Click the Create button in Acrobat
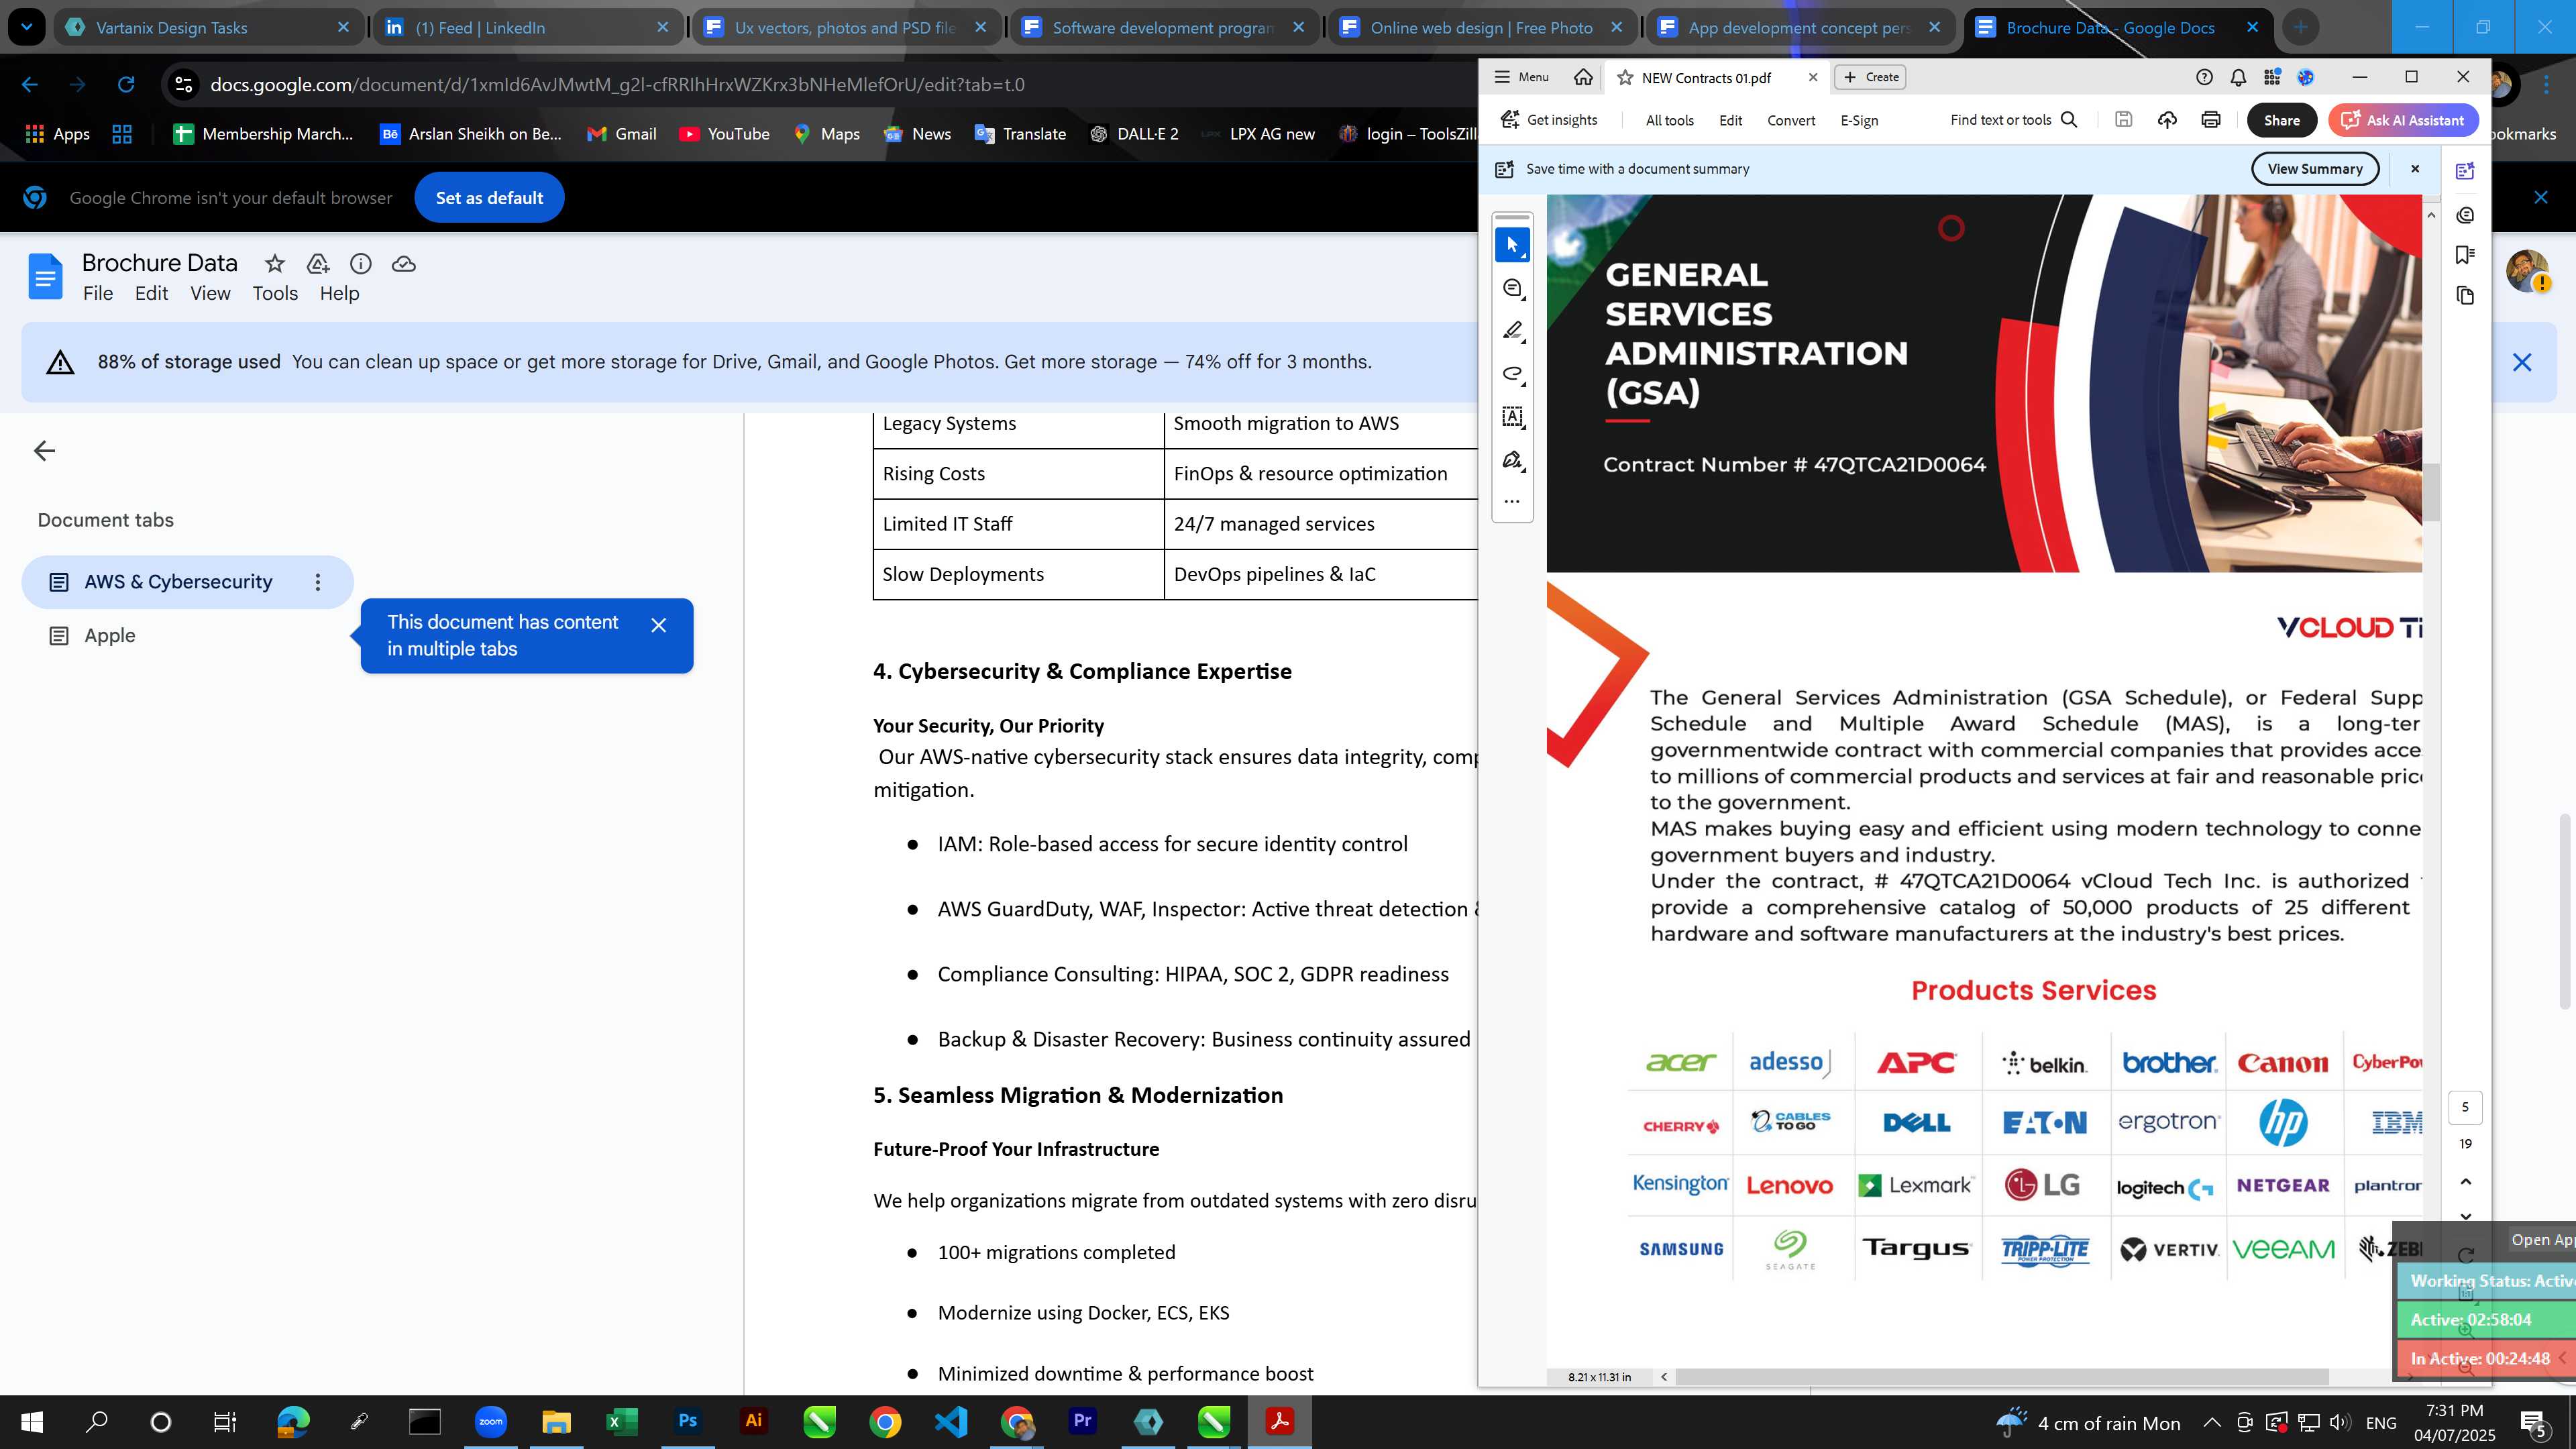The height and width of the screenshot is (1449, 2576). [x=1870, y=77]
